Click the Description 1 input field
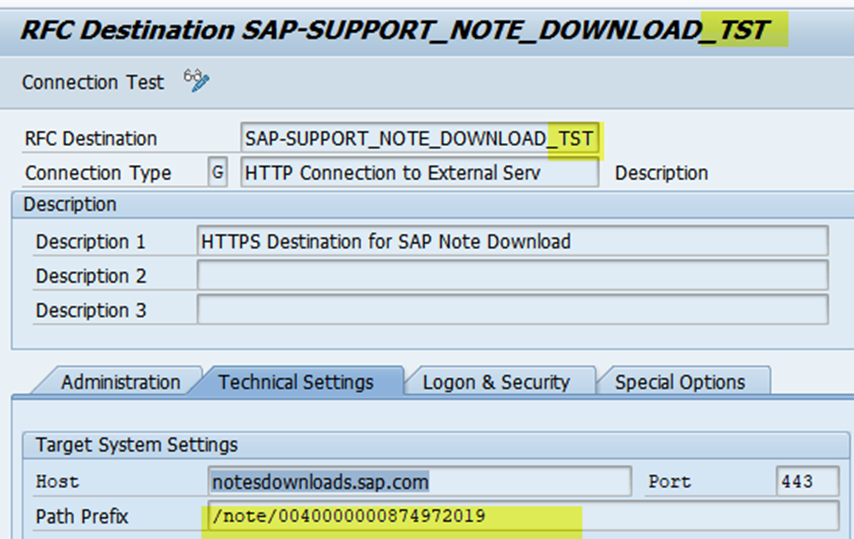The image size is (854, 539). click(x=513, y=241)
